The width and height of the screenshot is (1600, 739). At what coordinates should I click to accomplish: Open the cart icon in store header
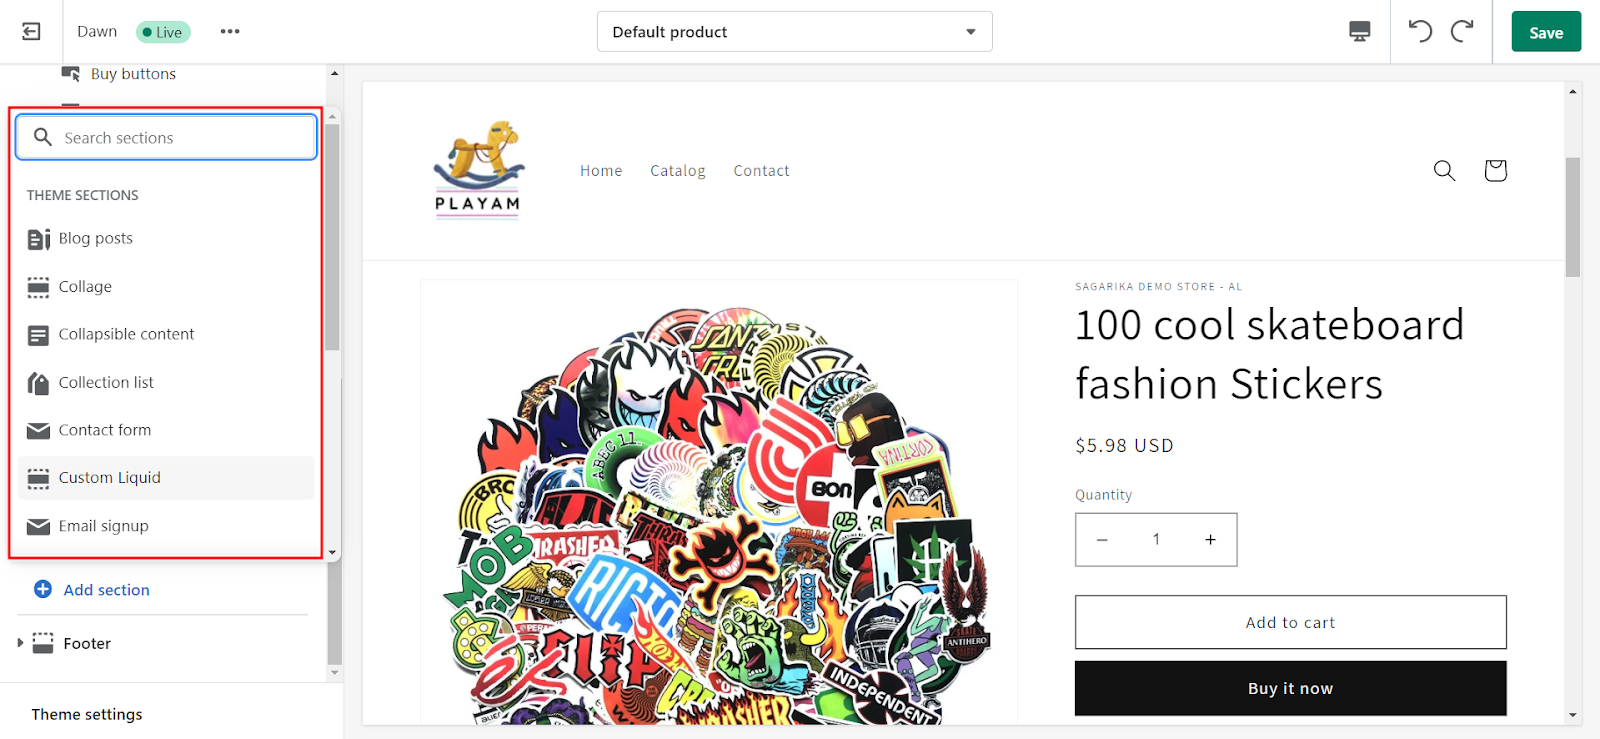(1494, 170)
